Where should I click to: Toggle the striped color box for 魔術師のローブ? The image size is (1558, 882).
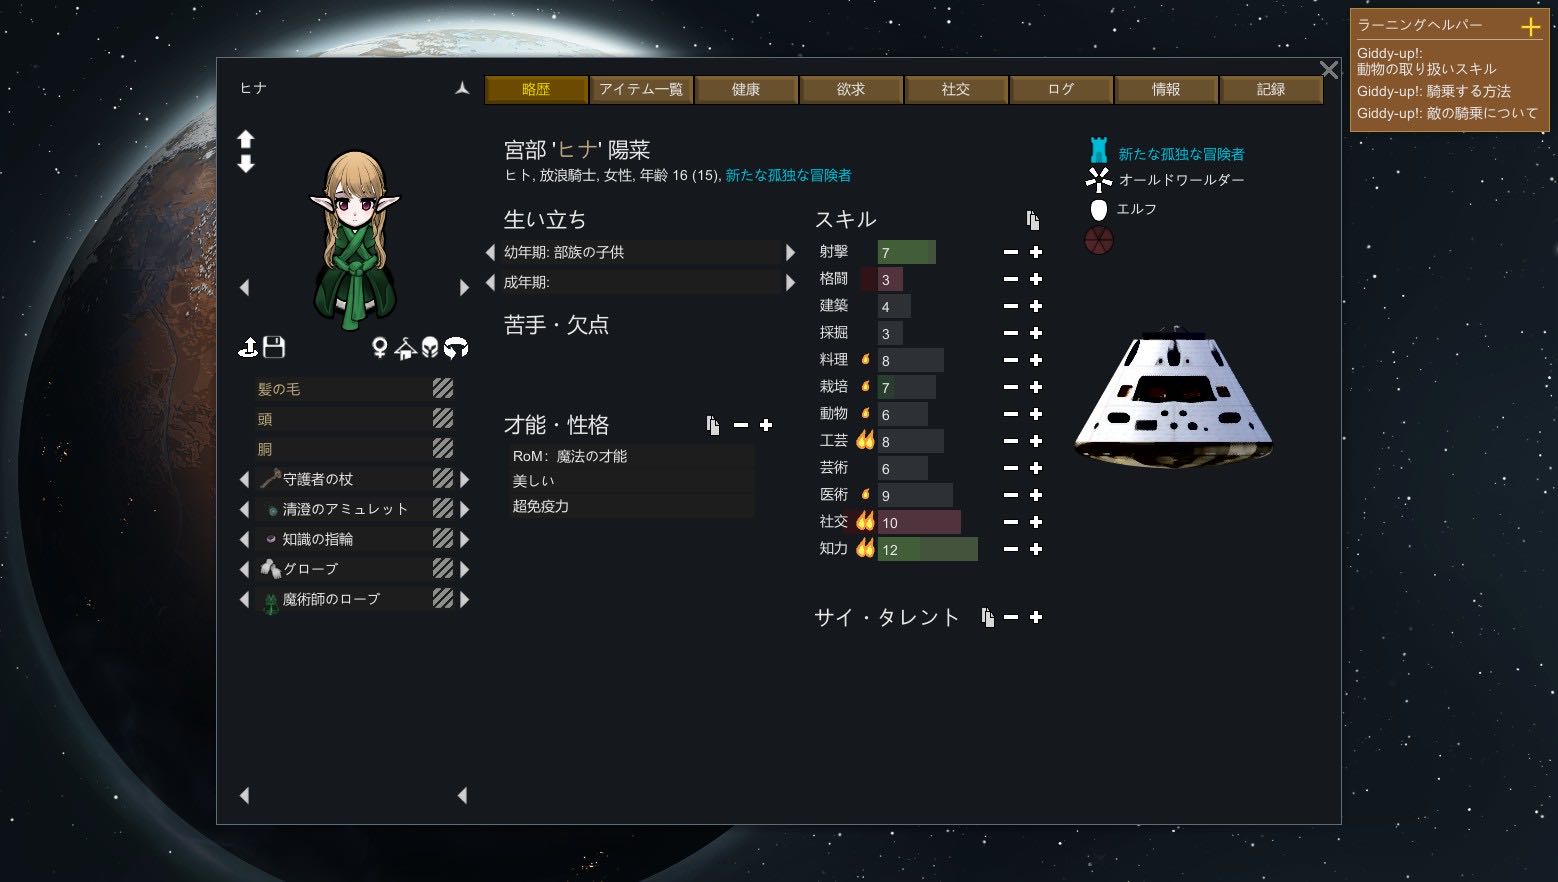pyautogui.click(x=443, y=598)
